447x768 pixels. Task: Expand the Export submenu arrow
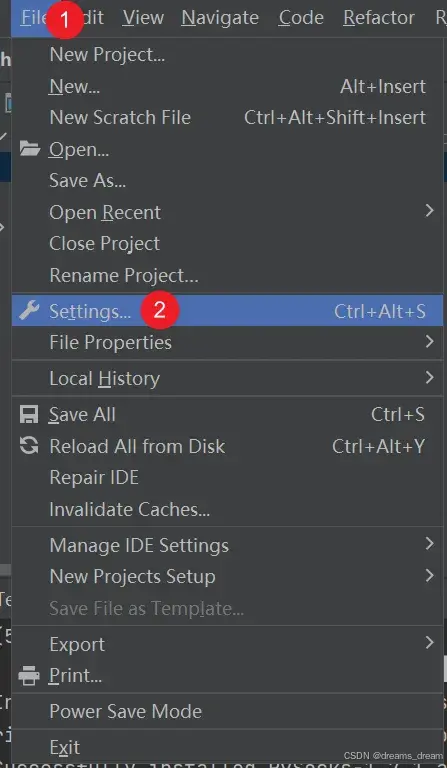(429, 643)
